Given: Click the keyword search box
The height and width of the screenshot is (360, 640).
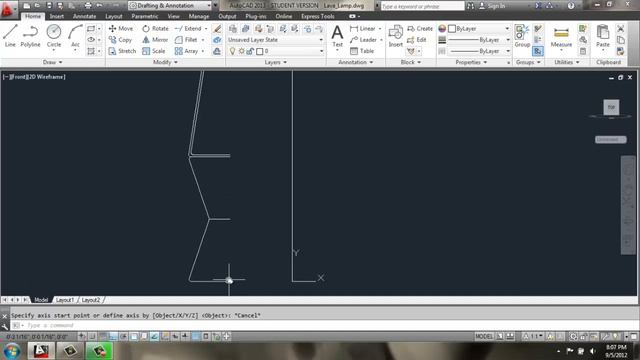Looking at the screenshot, I should 422,6.
